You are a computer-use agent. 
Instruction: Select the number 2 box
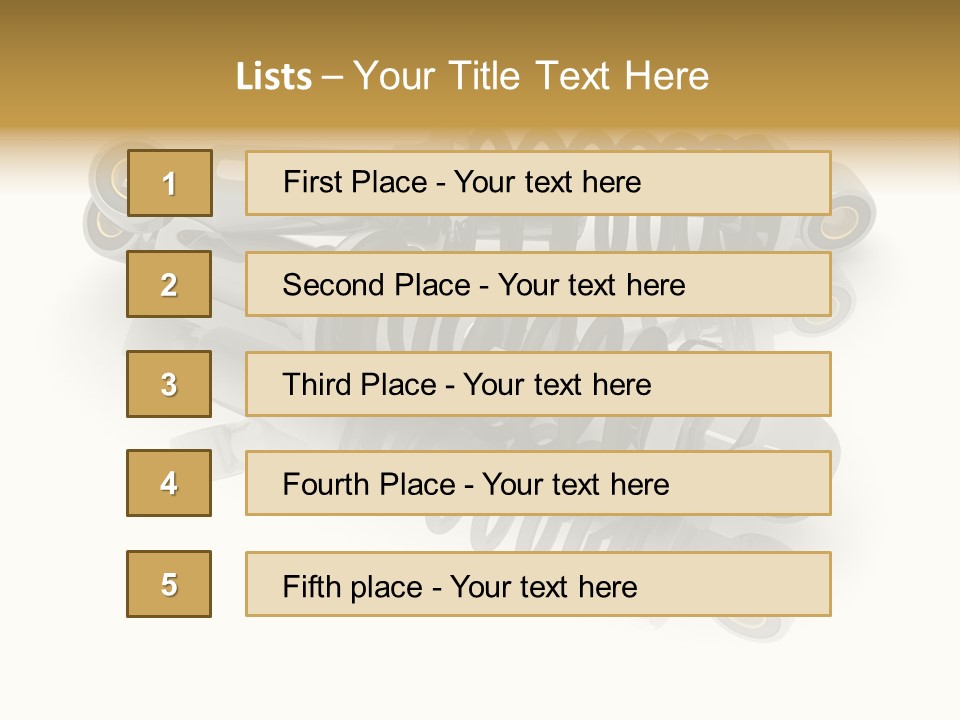(169, 284)
